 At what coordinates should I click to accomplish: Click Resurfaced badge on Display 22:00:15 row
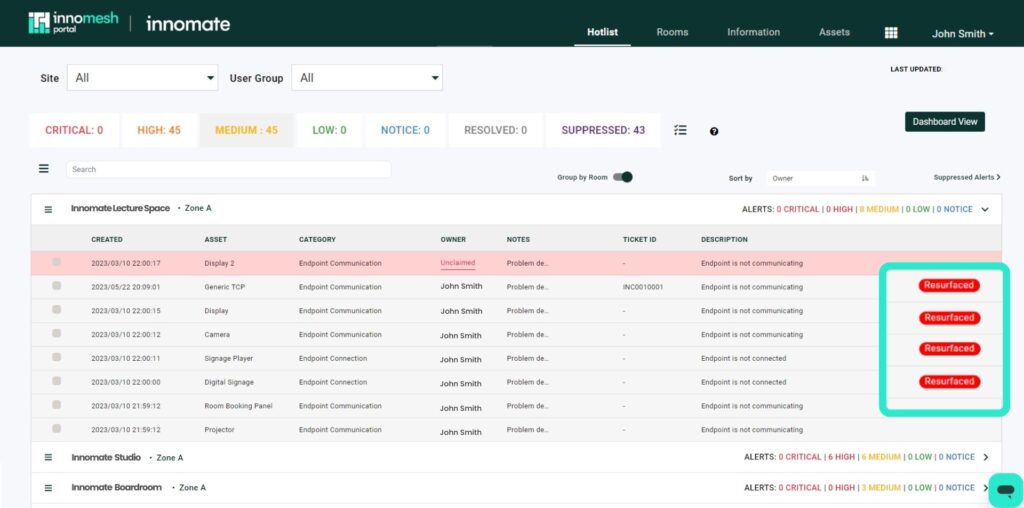(x=949, y=317)
